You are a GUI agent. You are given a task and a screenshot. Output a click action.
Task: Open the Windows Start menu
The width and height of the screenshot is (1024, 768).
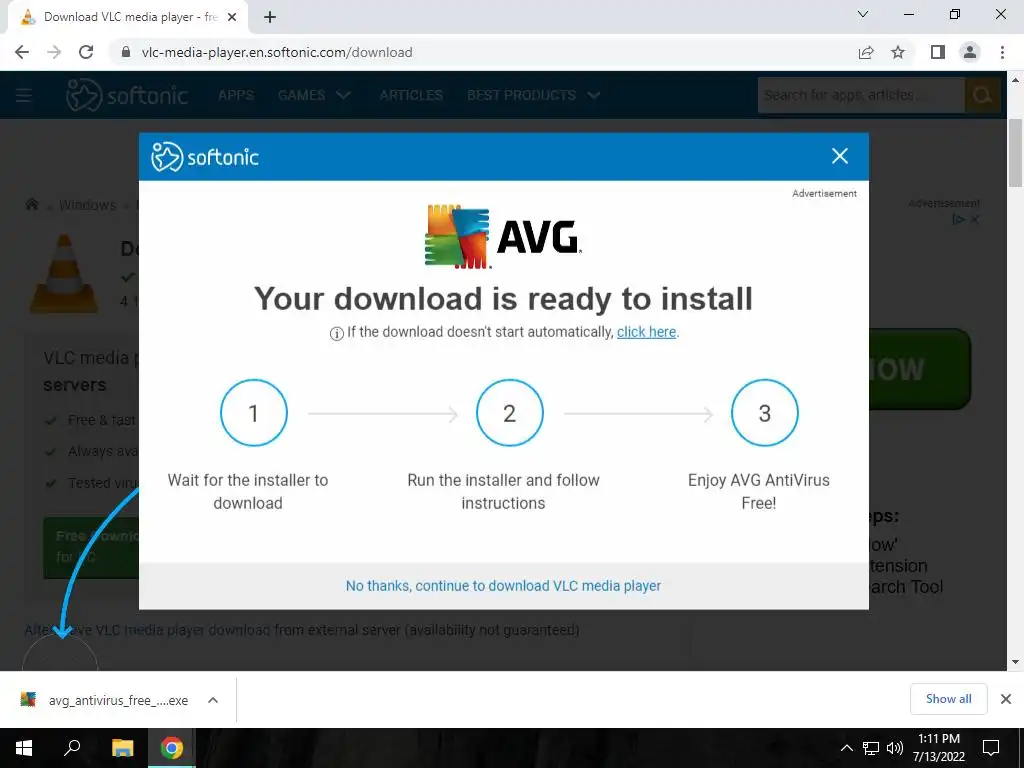point(24,748)
